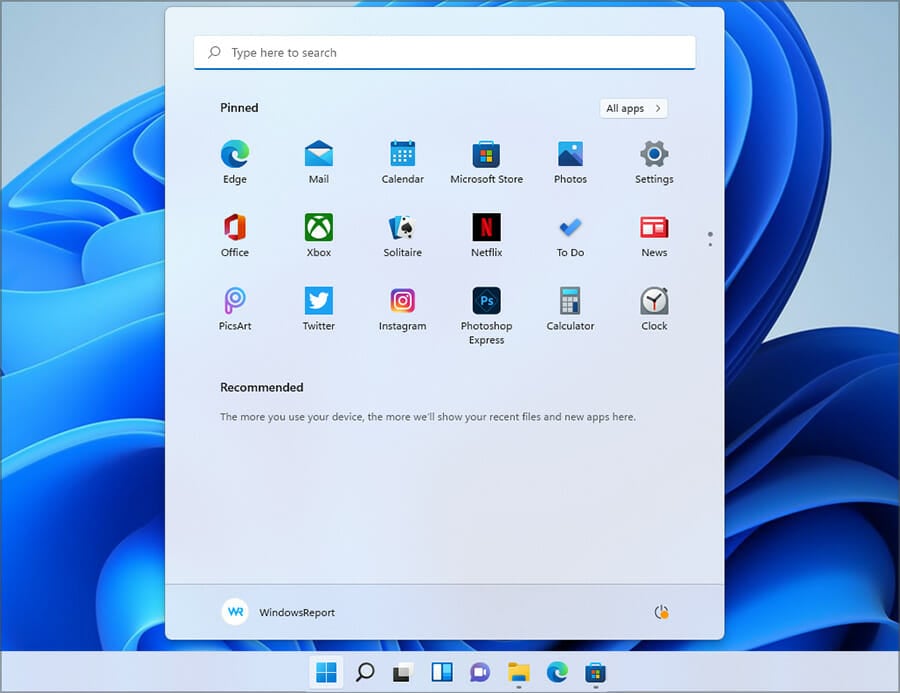Launch Photoshop Express

pyautogui.click(x=486, y=316)
